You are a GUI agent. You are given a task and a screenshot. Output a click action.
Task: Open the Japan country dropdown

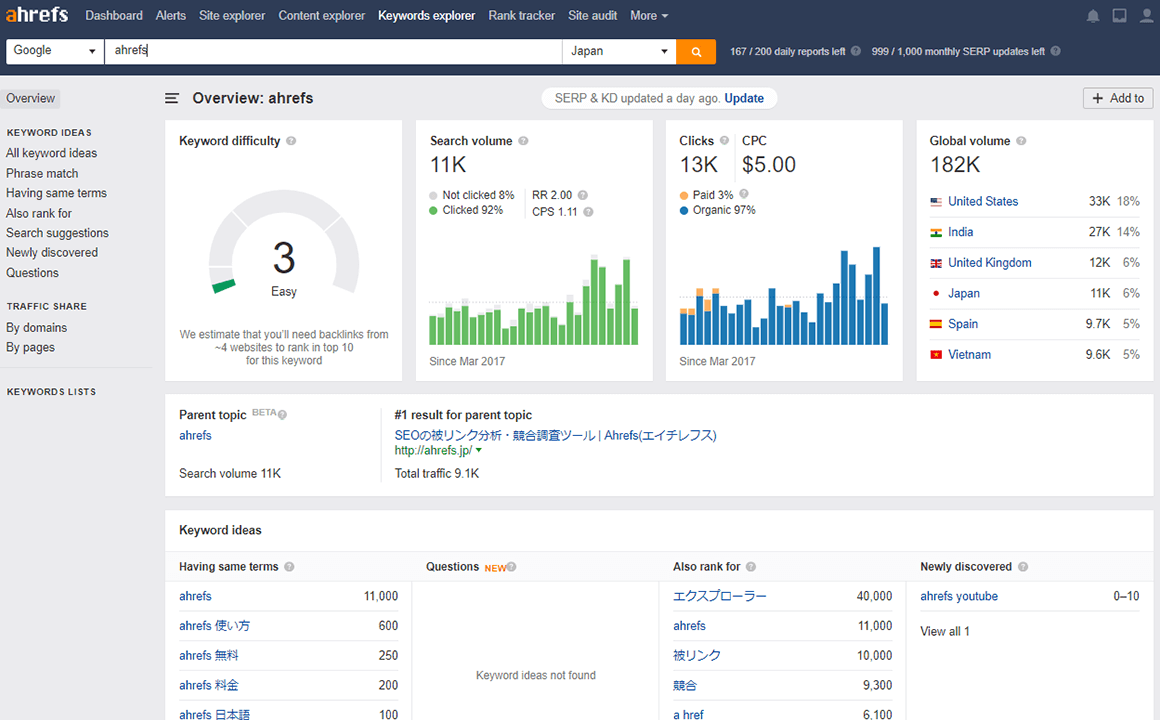click(x=619, y=51)
